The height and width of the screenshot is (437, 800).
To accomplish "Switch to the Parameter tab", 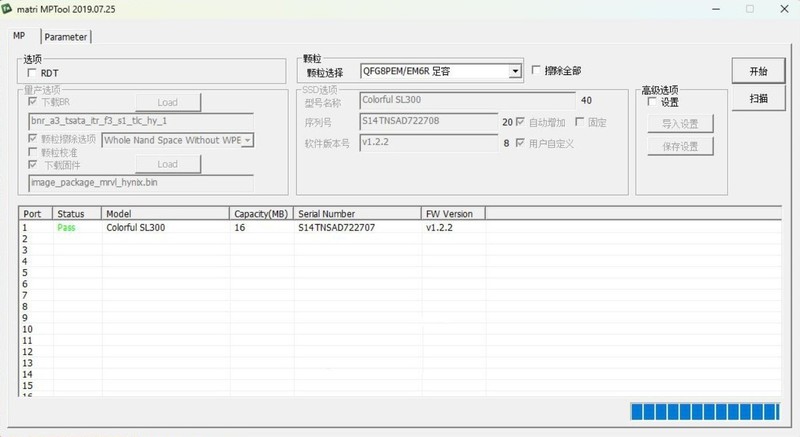I will coord(65,37).
